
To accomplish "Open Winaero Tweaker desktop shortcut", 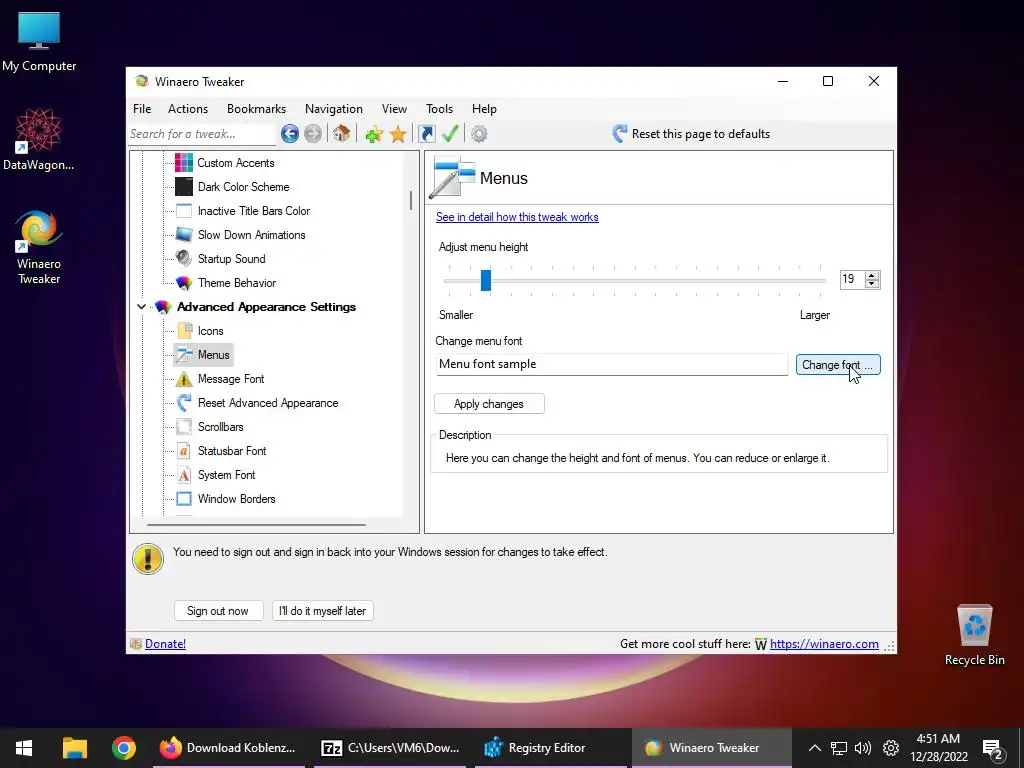I will (39, 248).
